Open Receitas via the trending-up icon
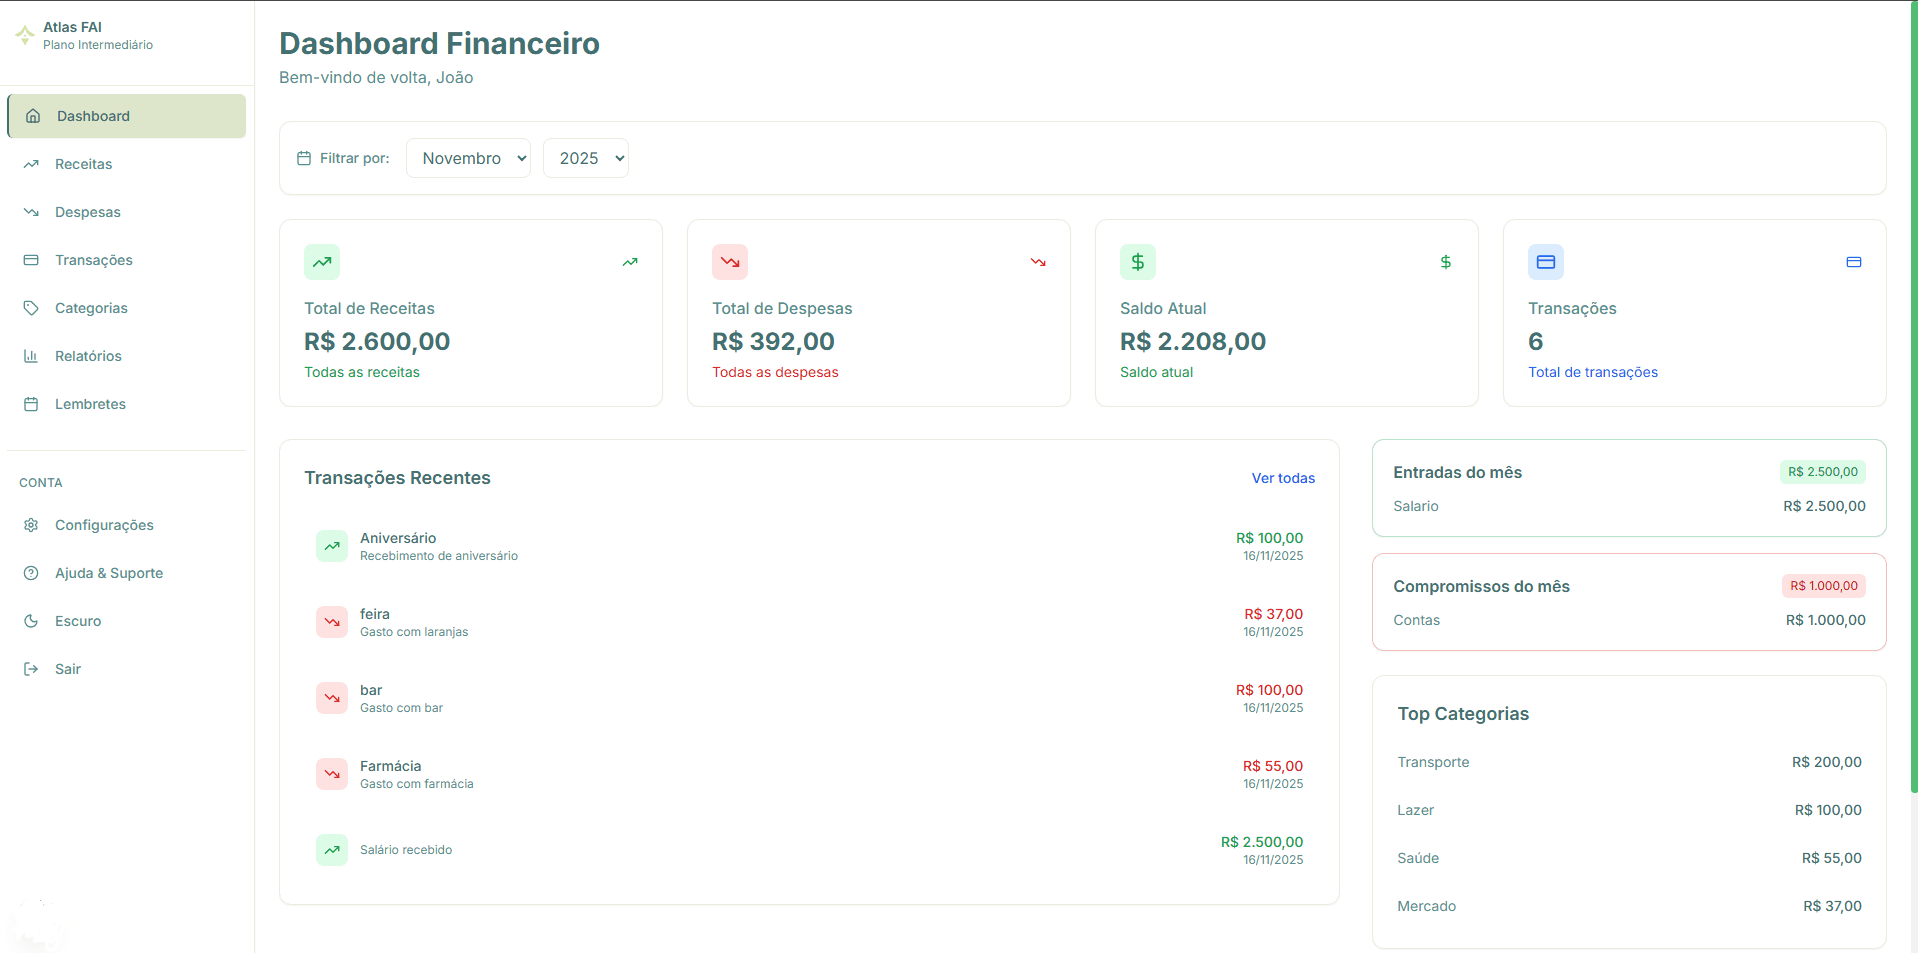 [x=32, y=164]
